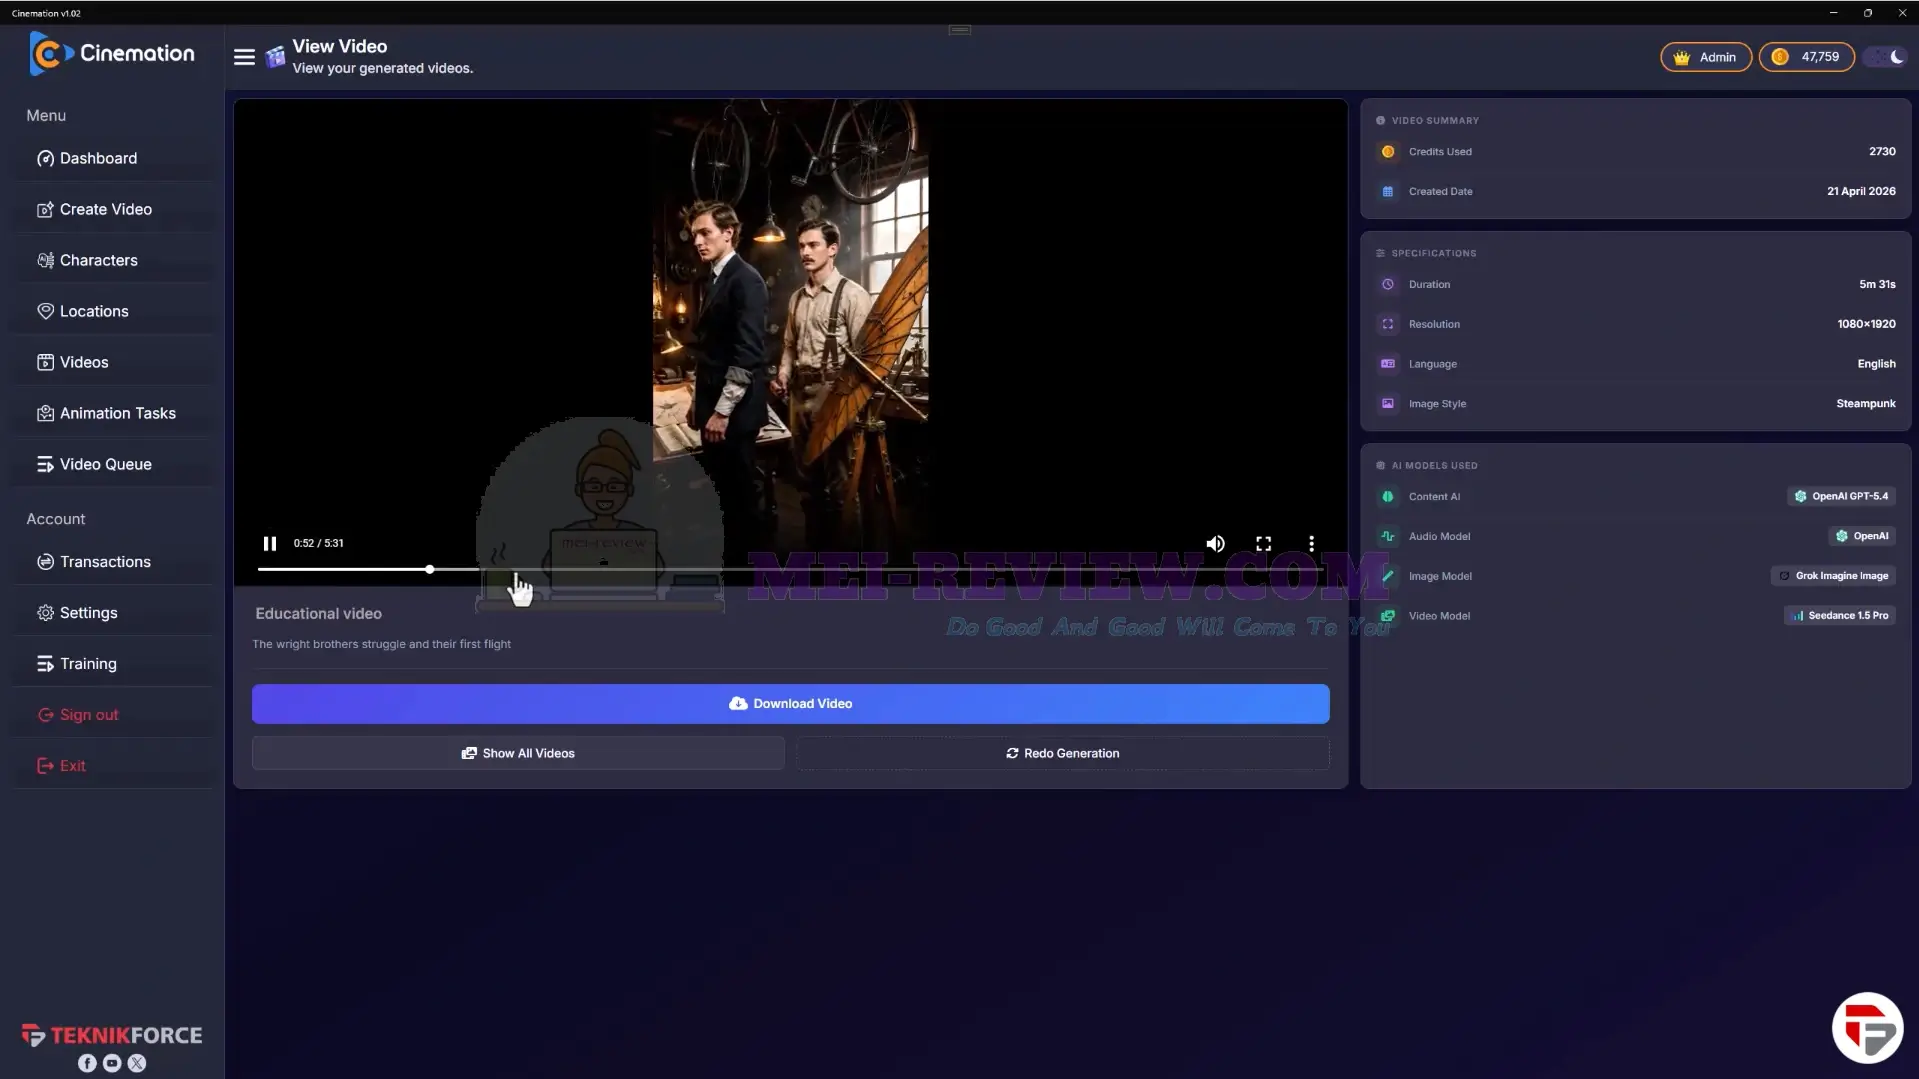The width and height of the screenshot is (1919, 1079).
Task: Click the Cinemation logo
Action: click(112, 54)
